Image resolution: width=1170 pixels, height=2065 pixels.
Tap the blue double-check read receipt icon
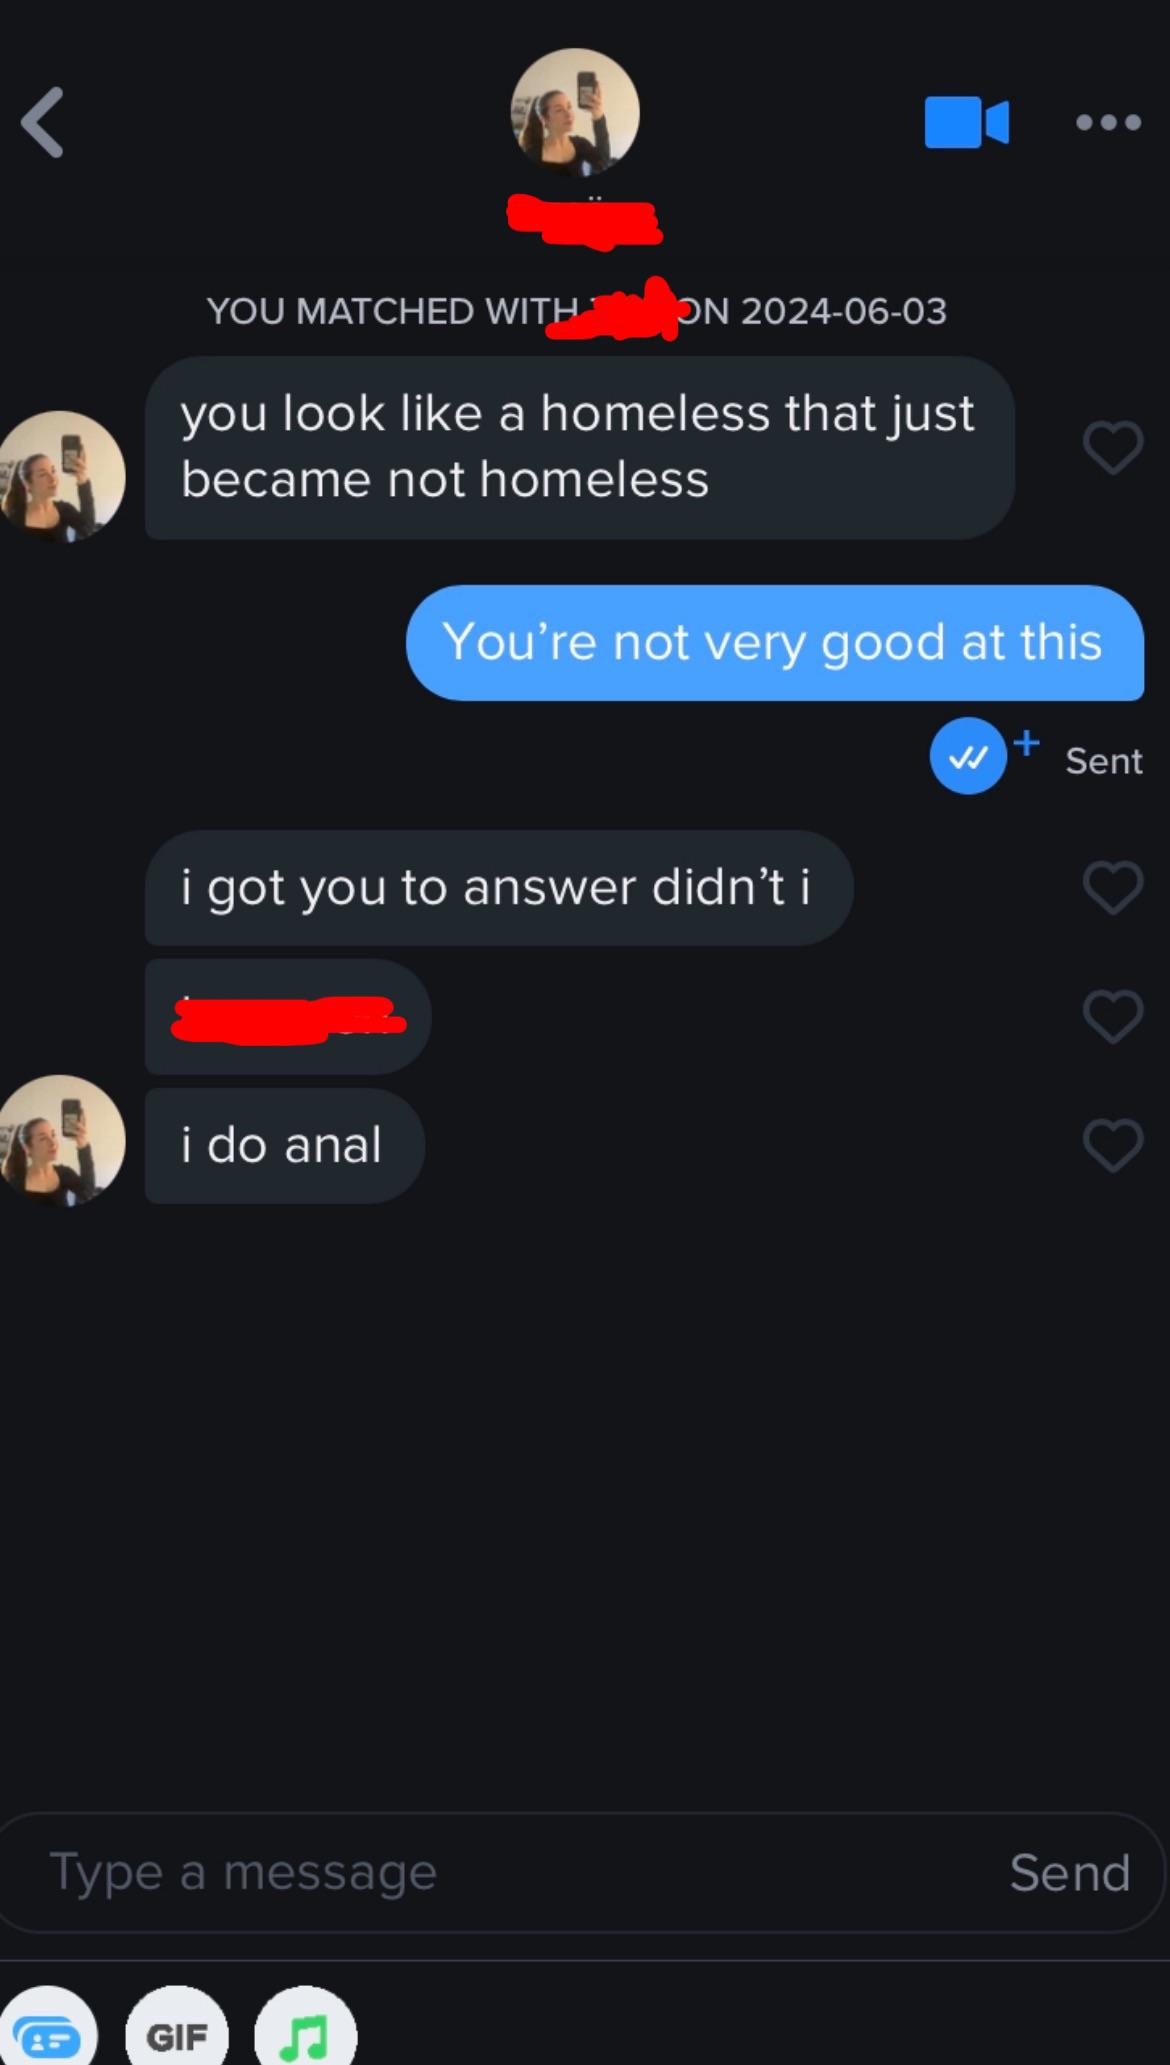[967, 757]
